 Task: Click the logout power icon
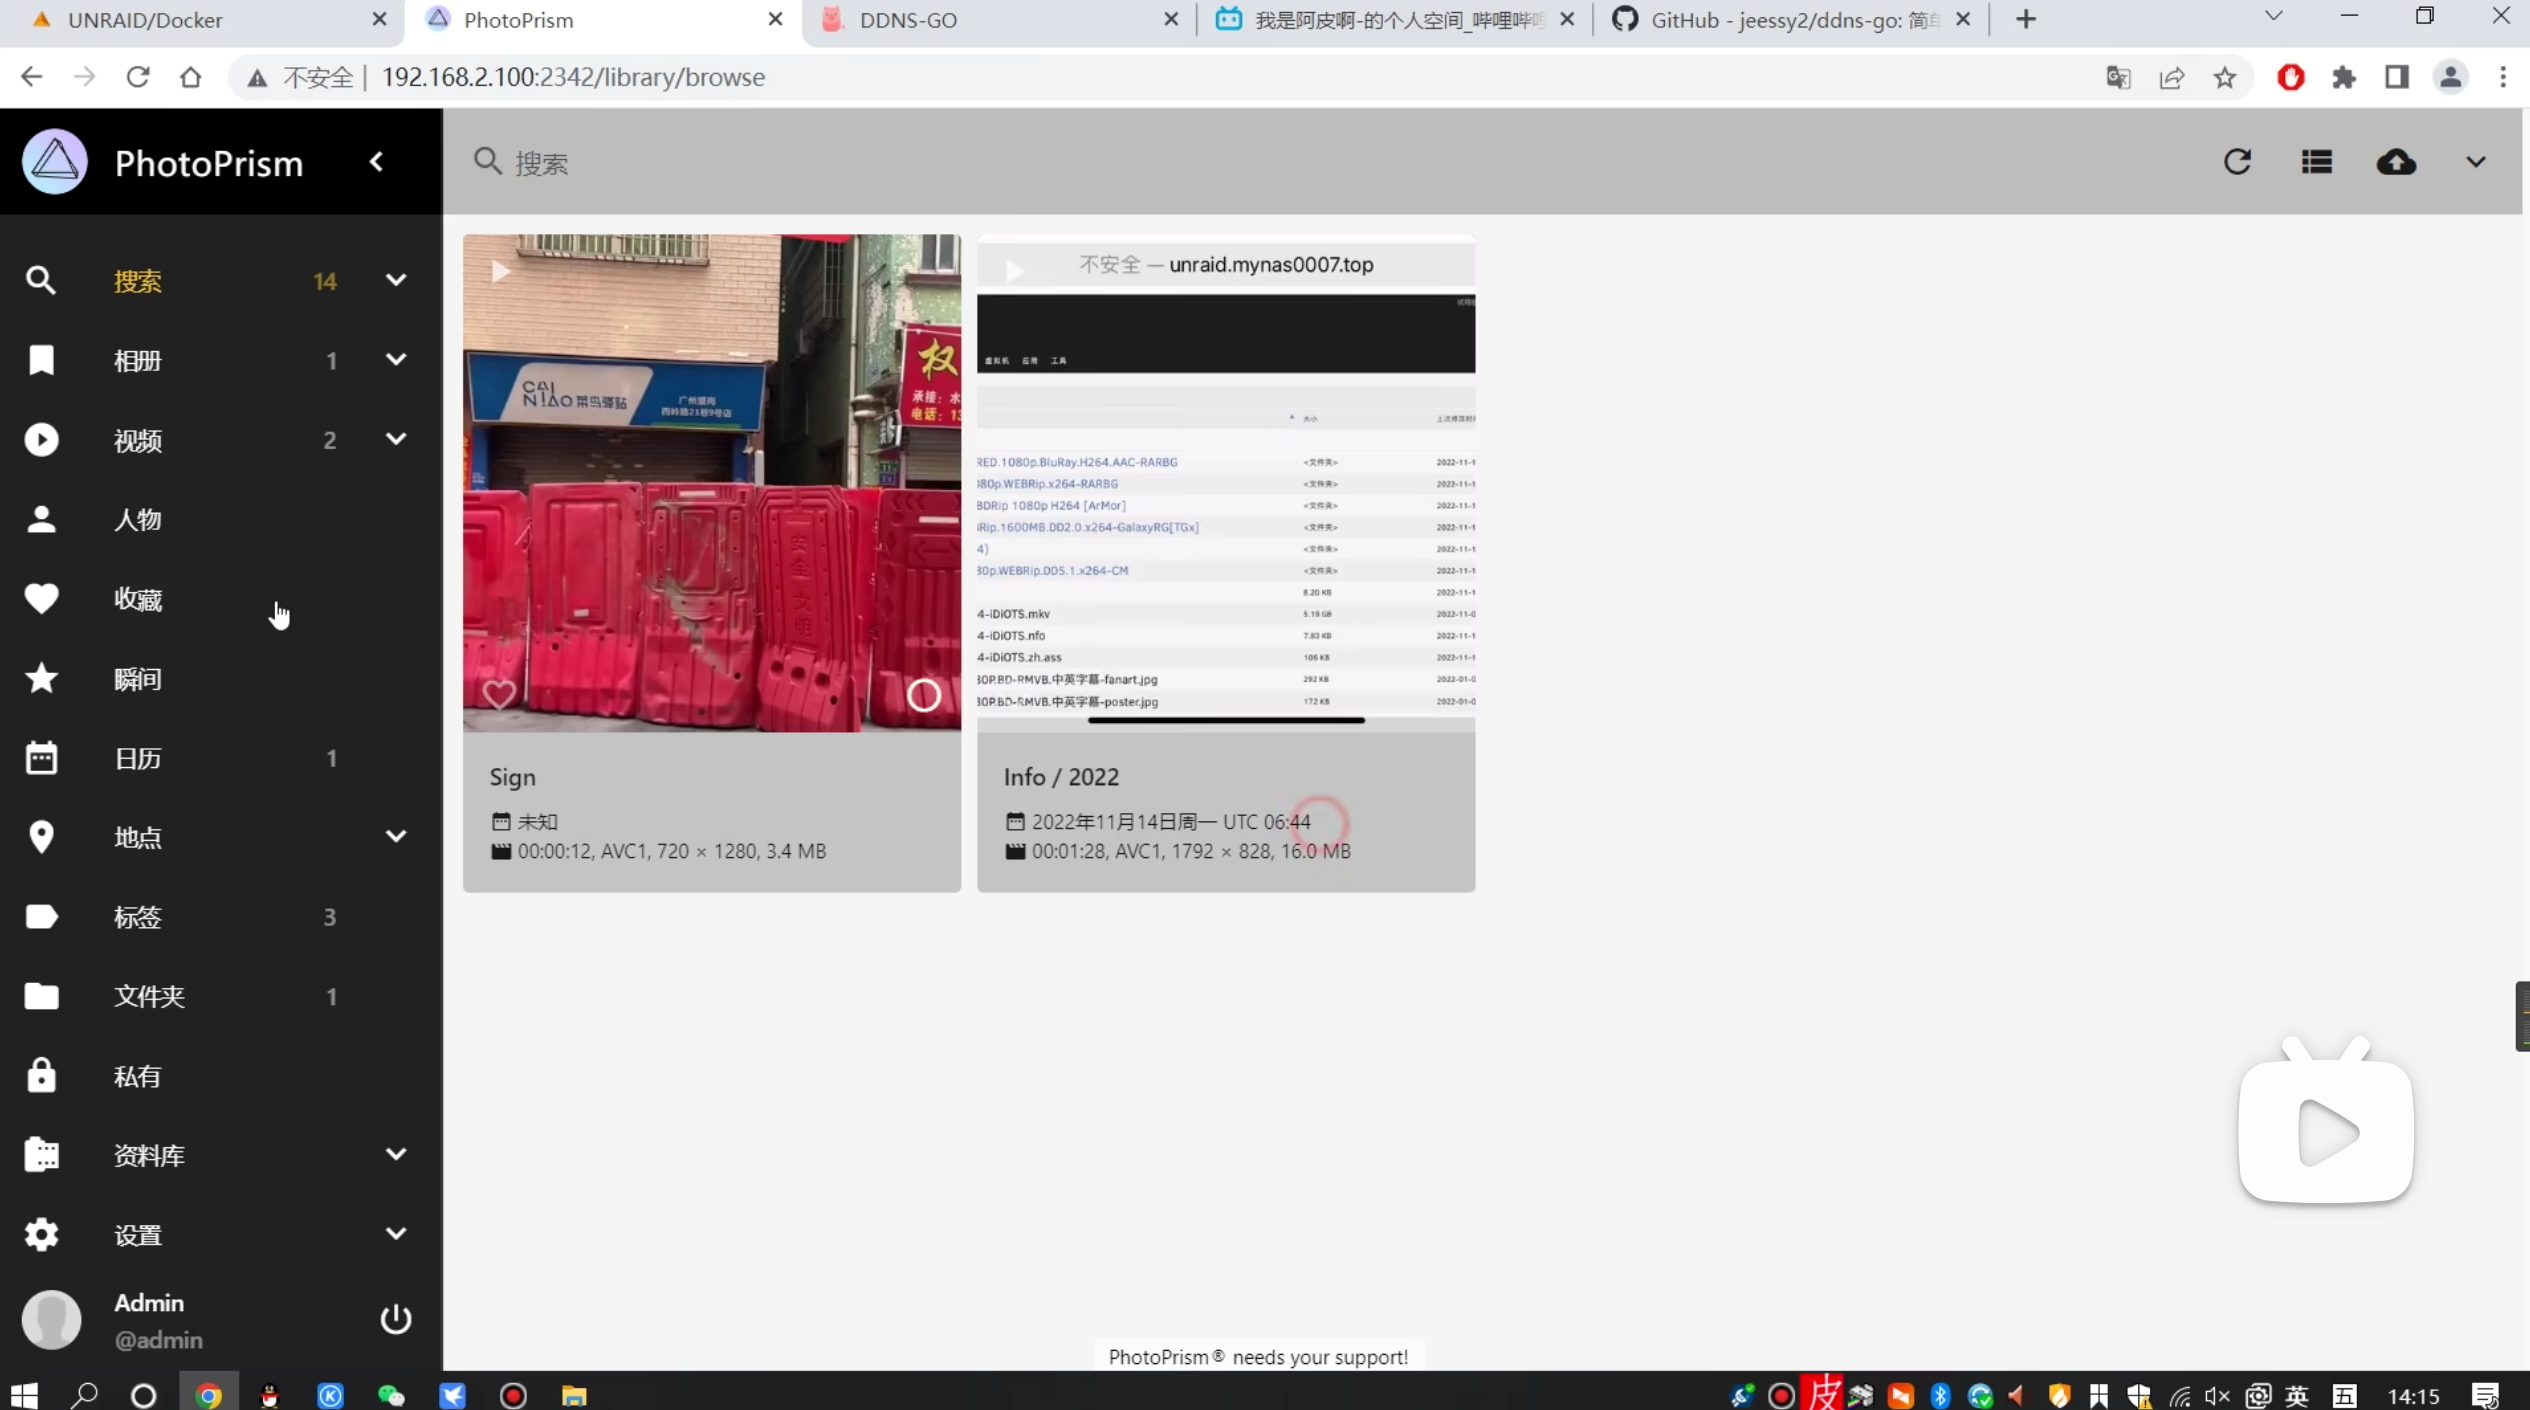[x=396, y=1319]
